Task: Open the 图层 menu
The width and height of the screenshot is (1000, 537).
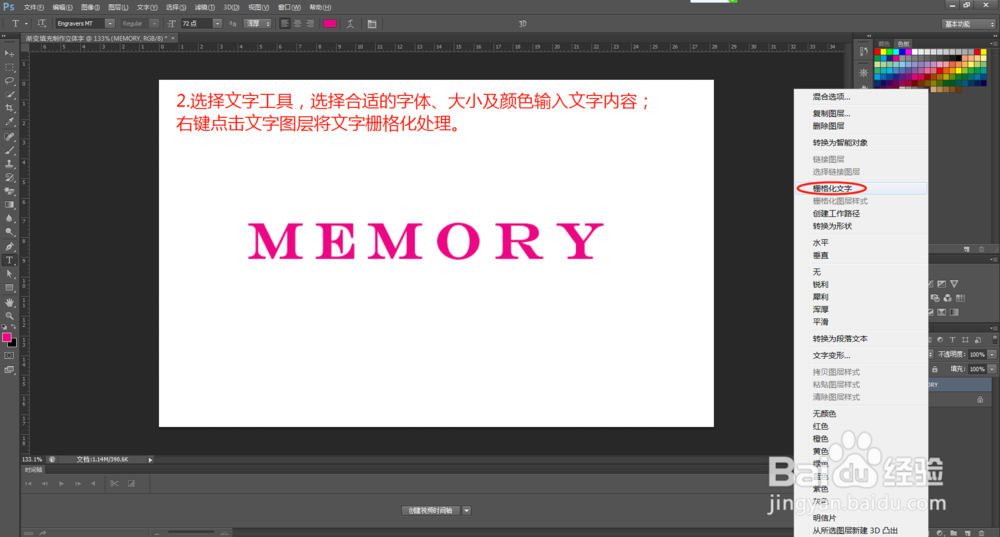Action: coord(118,7)
